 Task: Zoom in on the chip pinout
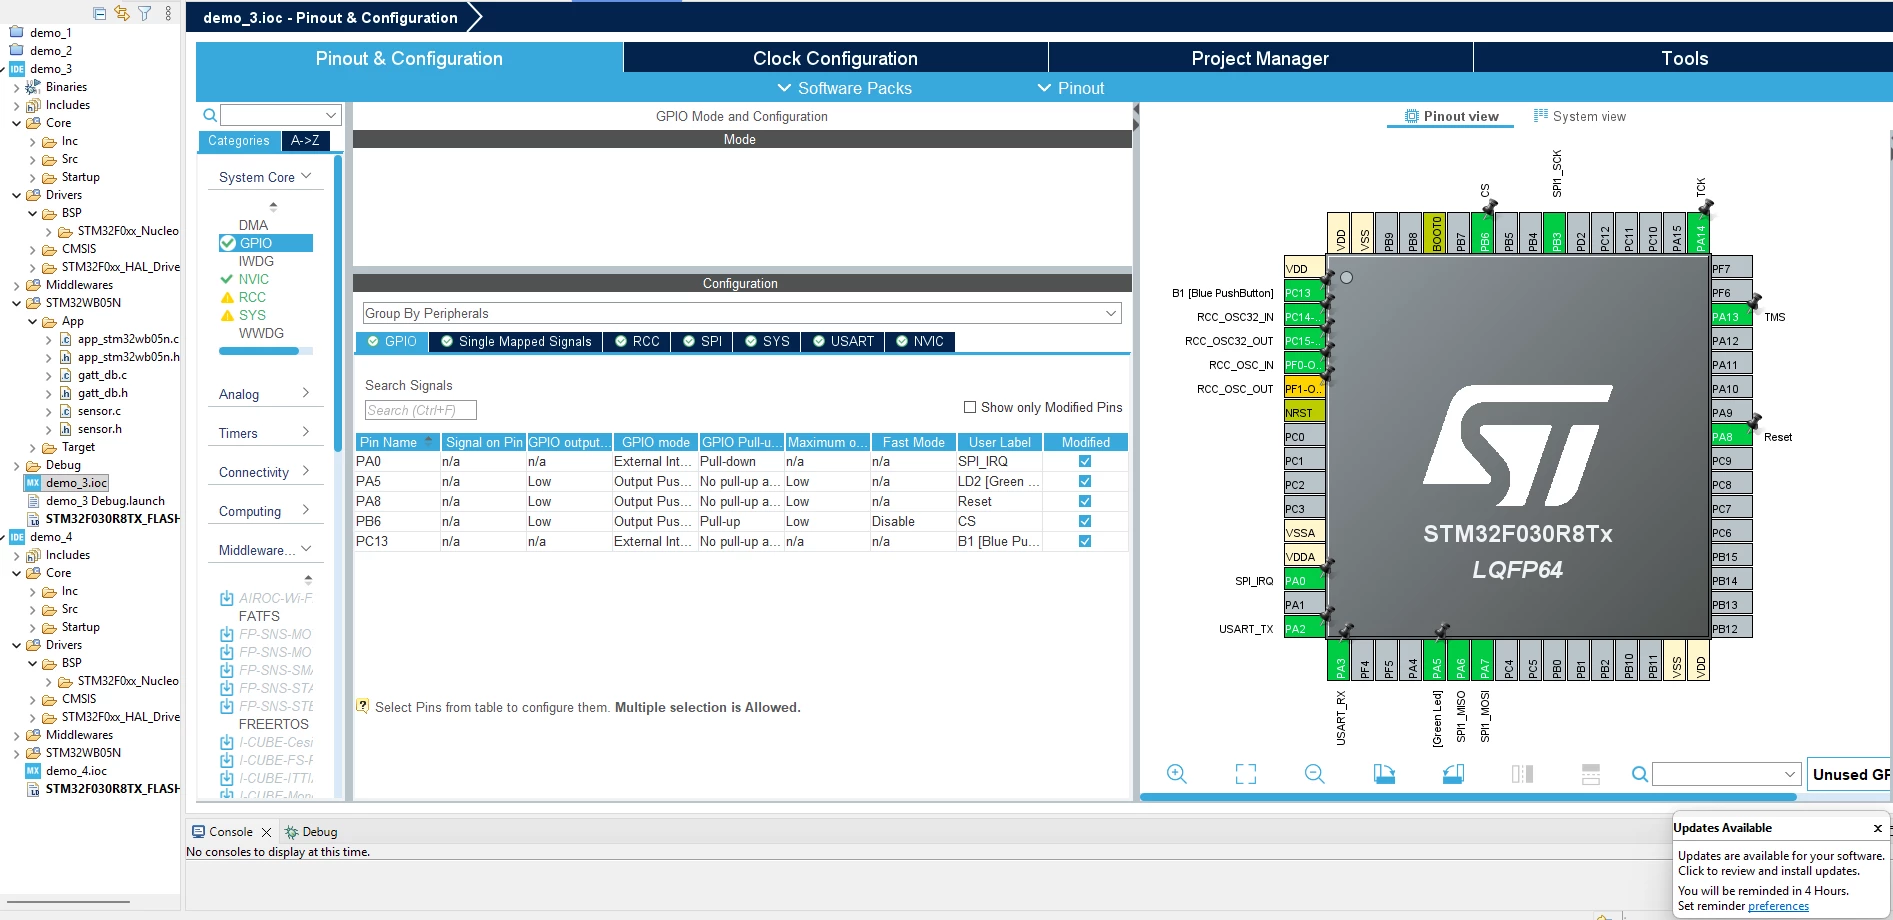(1177, 774)
